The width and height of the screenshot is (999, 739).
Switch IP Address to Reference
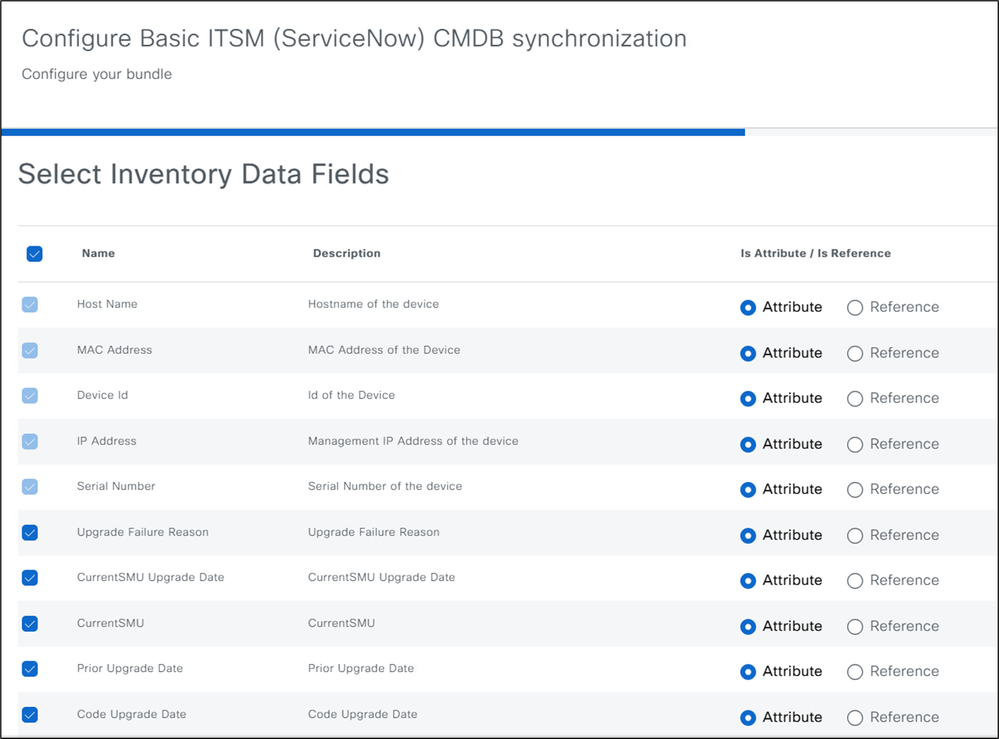(855, 445)
